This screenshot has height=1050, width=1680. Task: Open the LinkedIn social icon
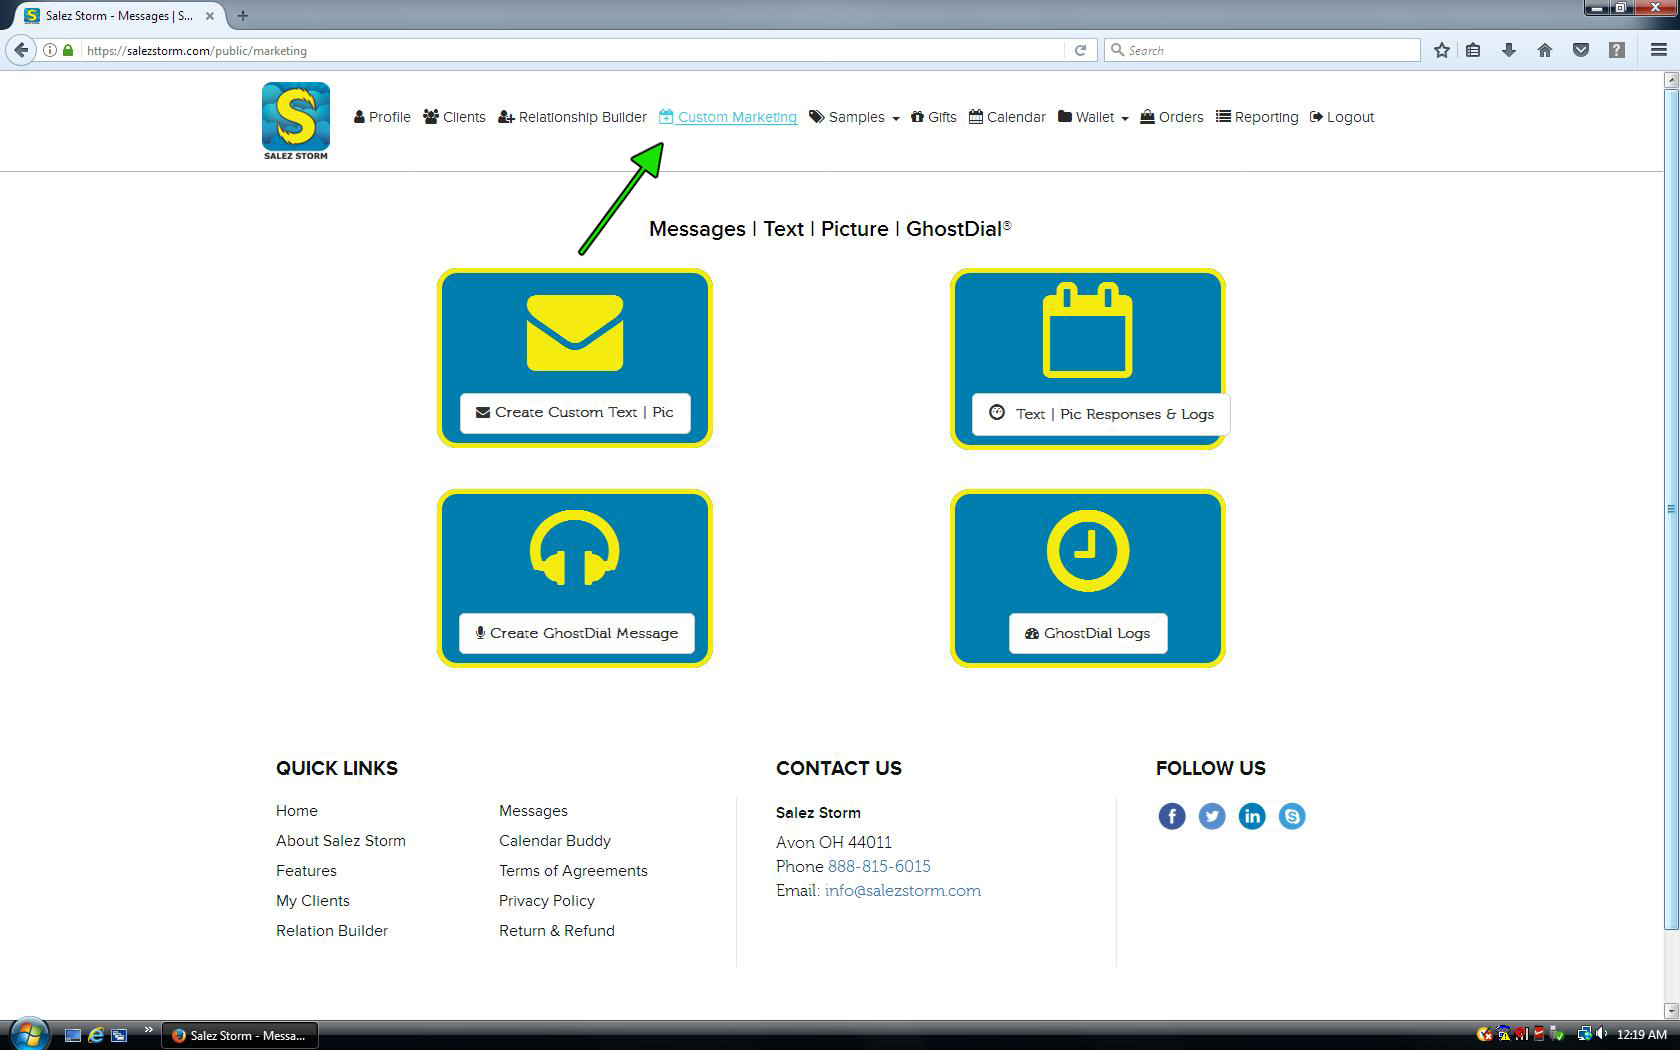[x=1251, y=816]
